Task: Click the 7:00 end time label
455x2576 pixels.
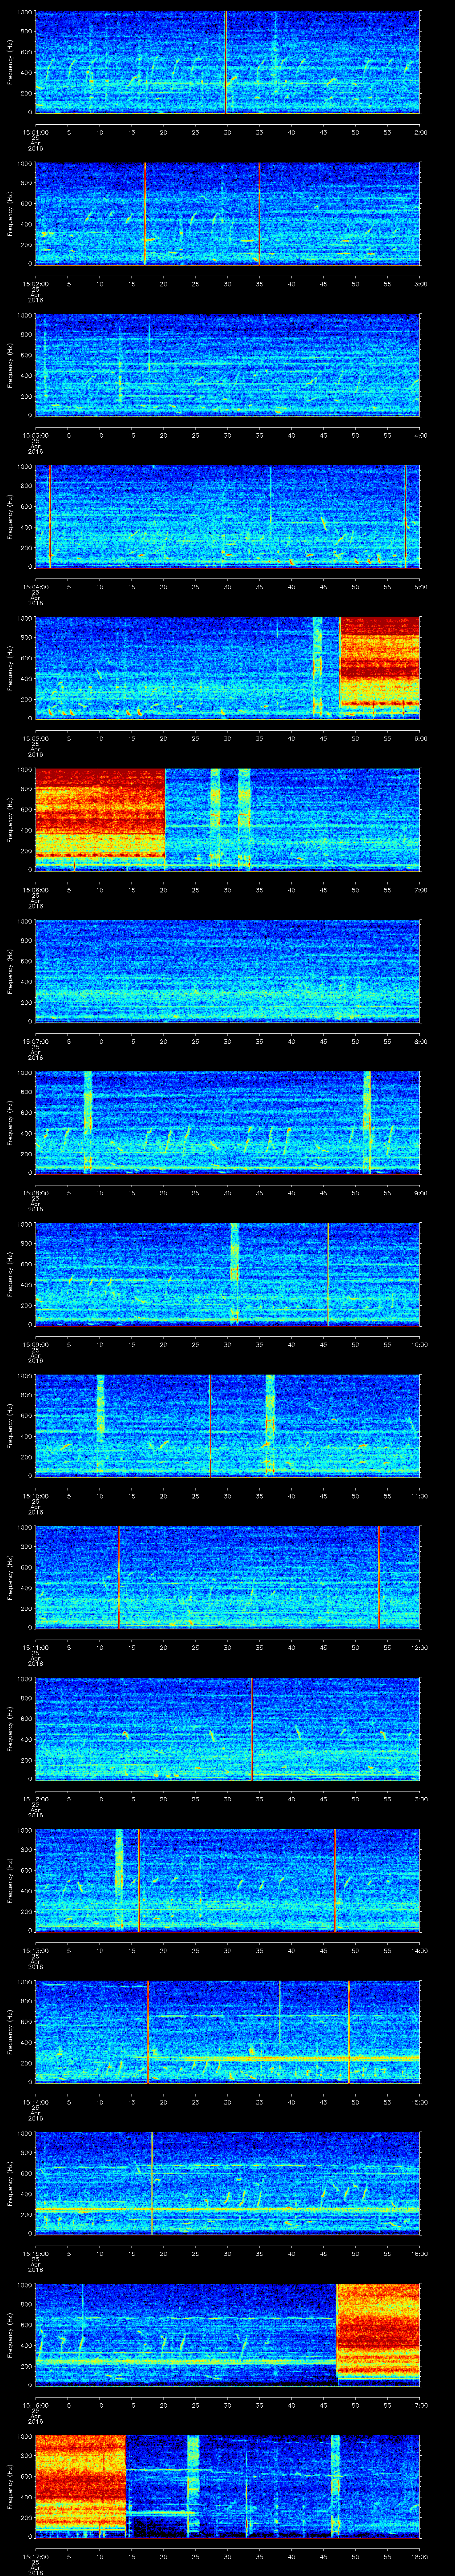Action: (420, 890)
